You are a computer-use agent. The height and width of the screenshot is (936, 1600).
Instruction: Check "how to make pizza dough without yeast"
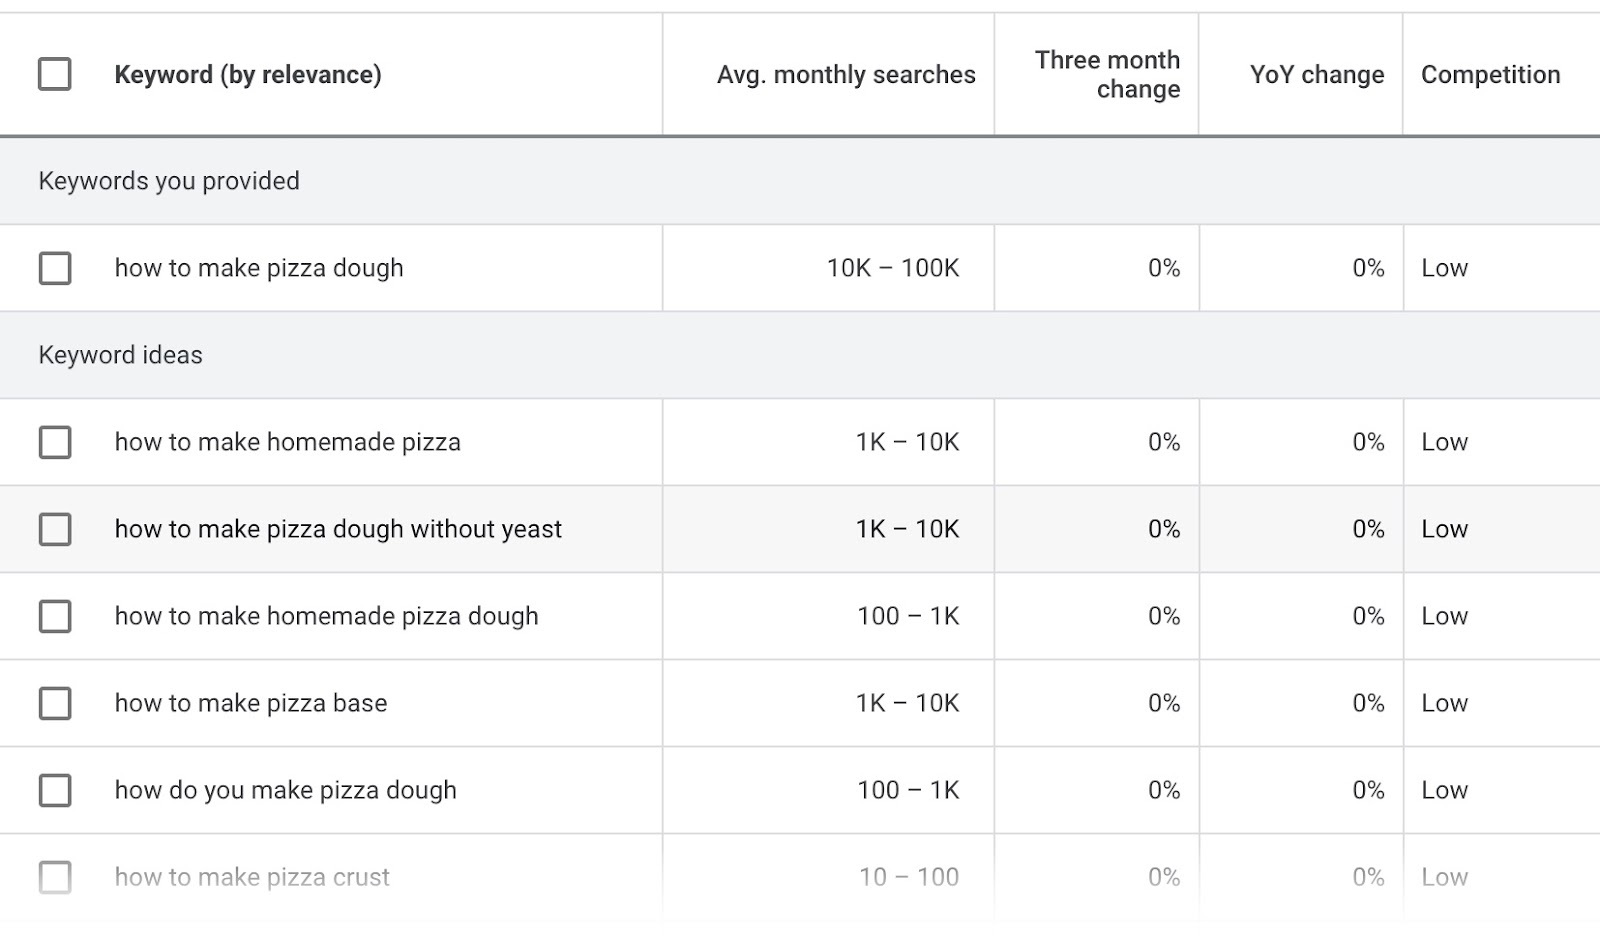tap(54, 529)
